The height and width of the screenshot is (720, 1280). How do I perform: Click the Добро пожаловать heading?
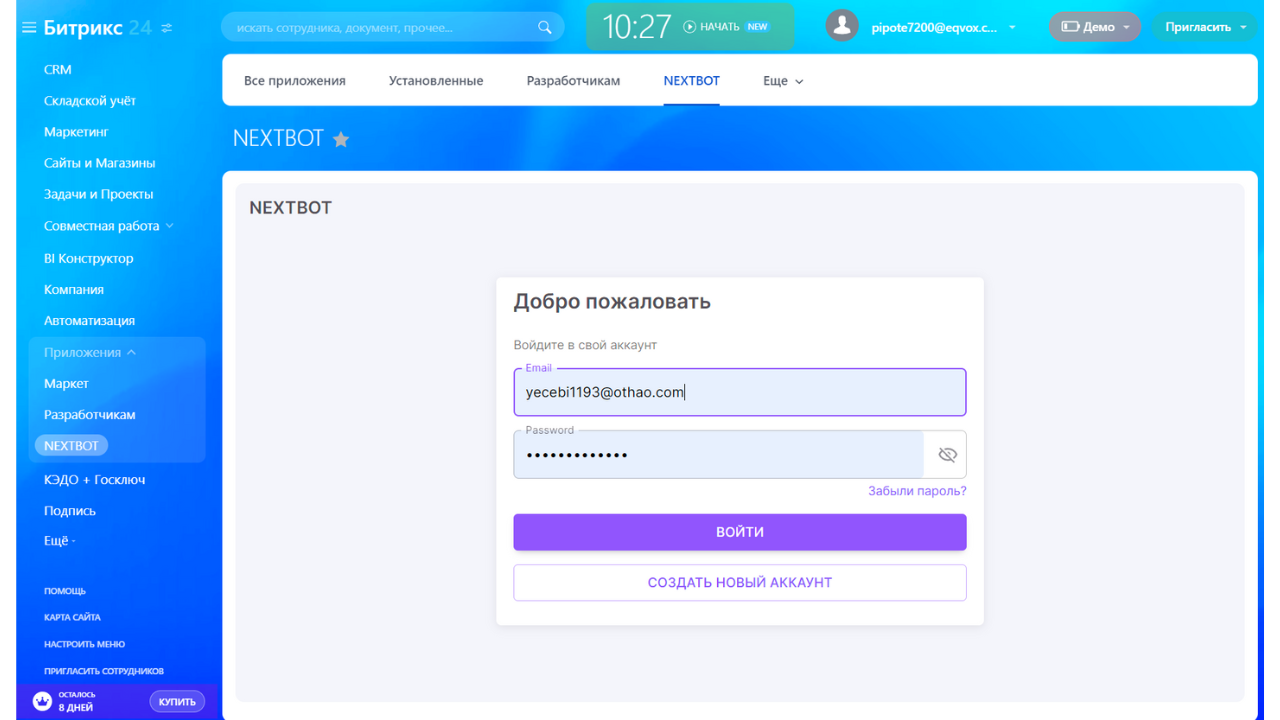click(x=612, y=302)
